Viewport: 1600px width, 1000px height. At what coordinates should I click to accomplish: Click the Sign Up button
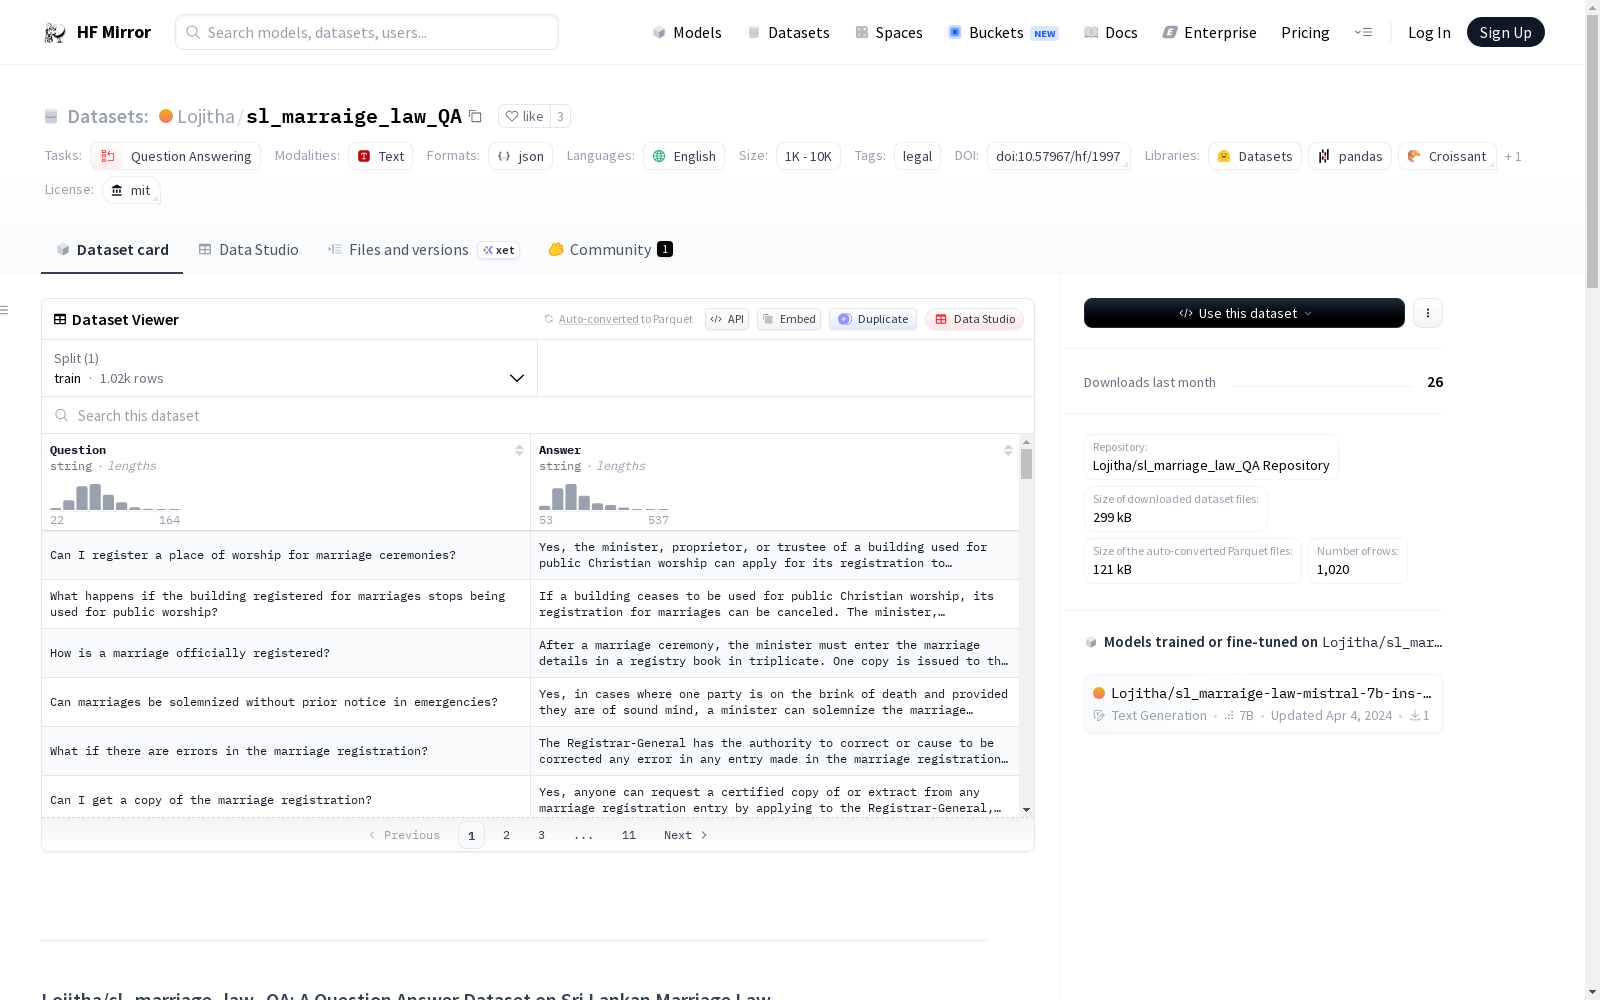point(1505,32)
